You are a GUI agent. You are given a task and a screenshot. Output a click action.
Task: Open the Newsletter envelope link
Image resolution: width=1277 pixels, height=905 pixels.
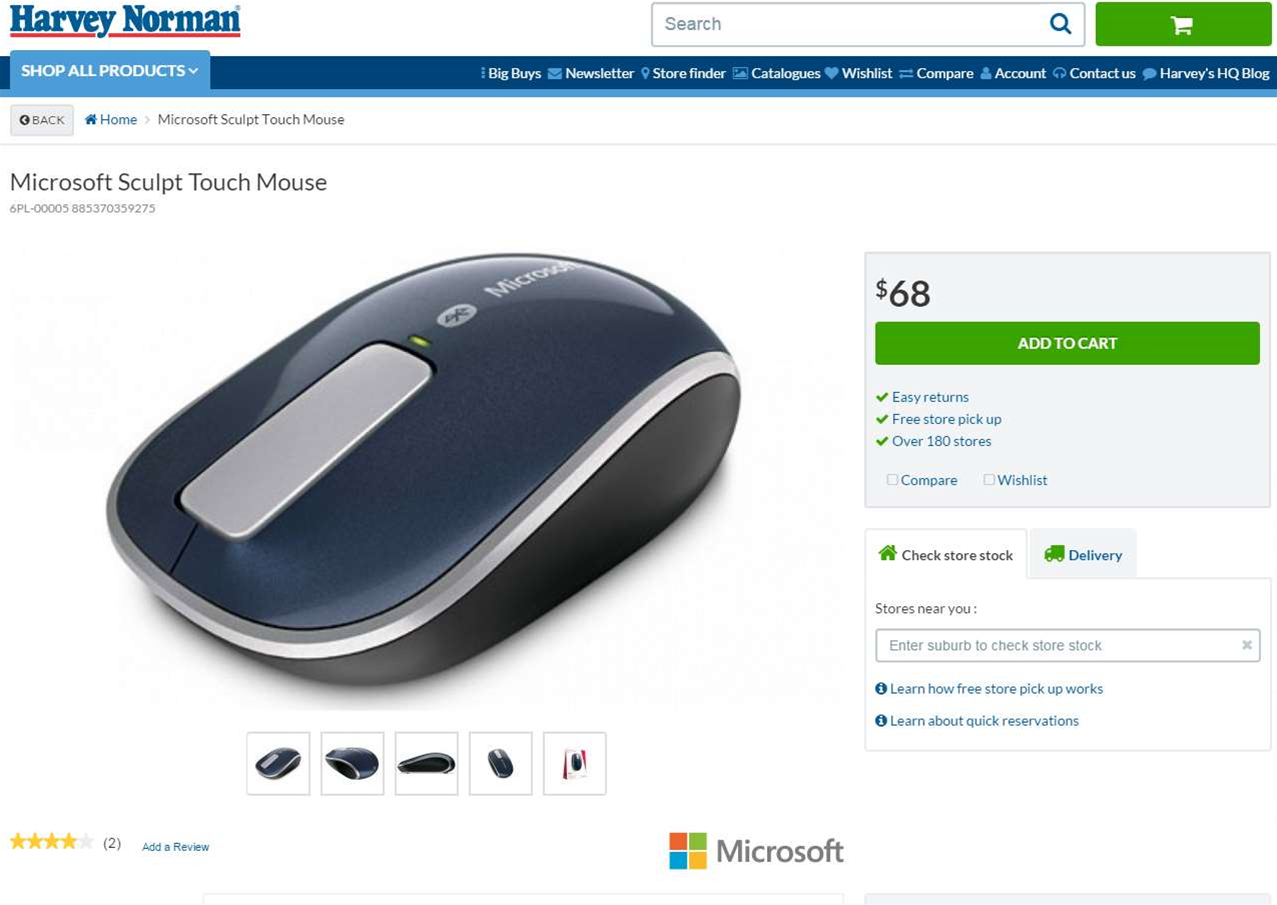[x=590, y=73]
